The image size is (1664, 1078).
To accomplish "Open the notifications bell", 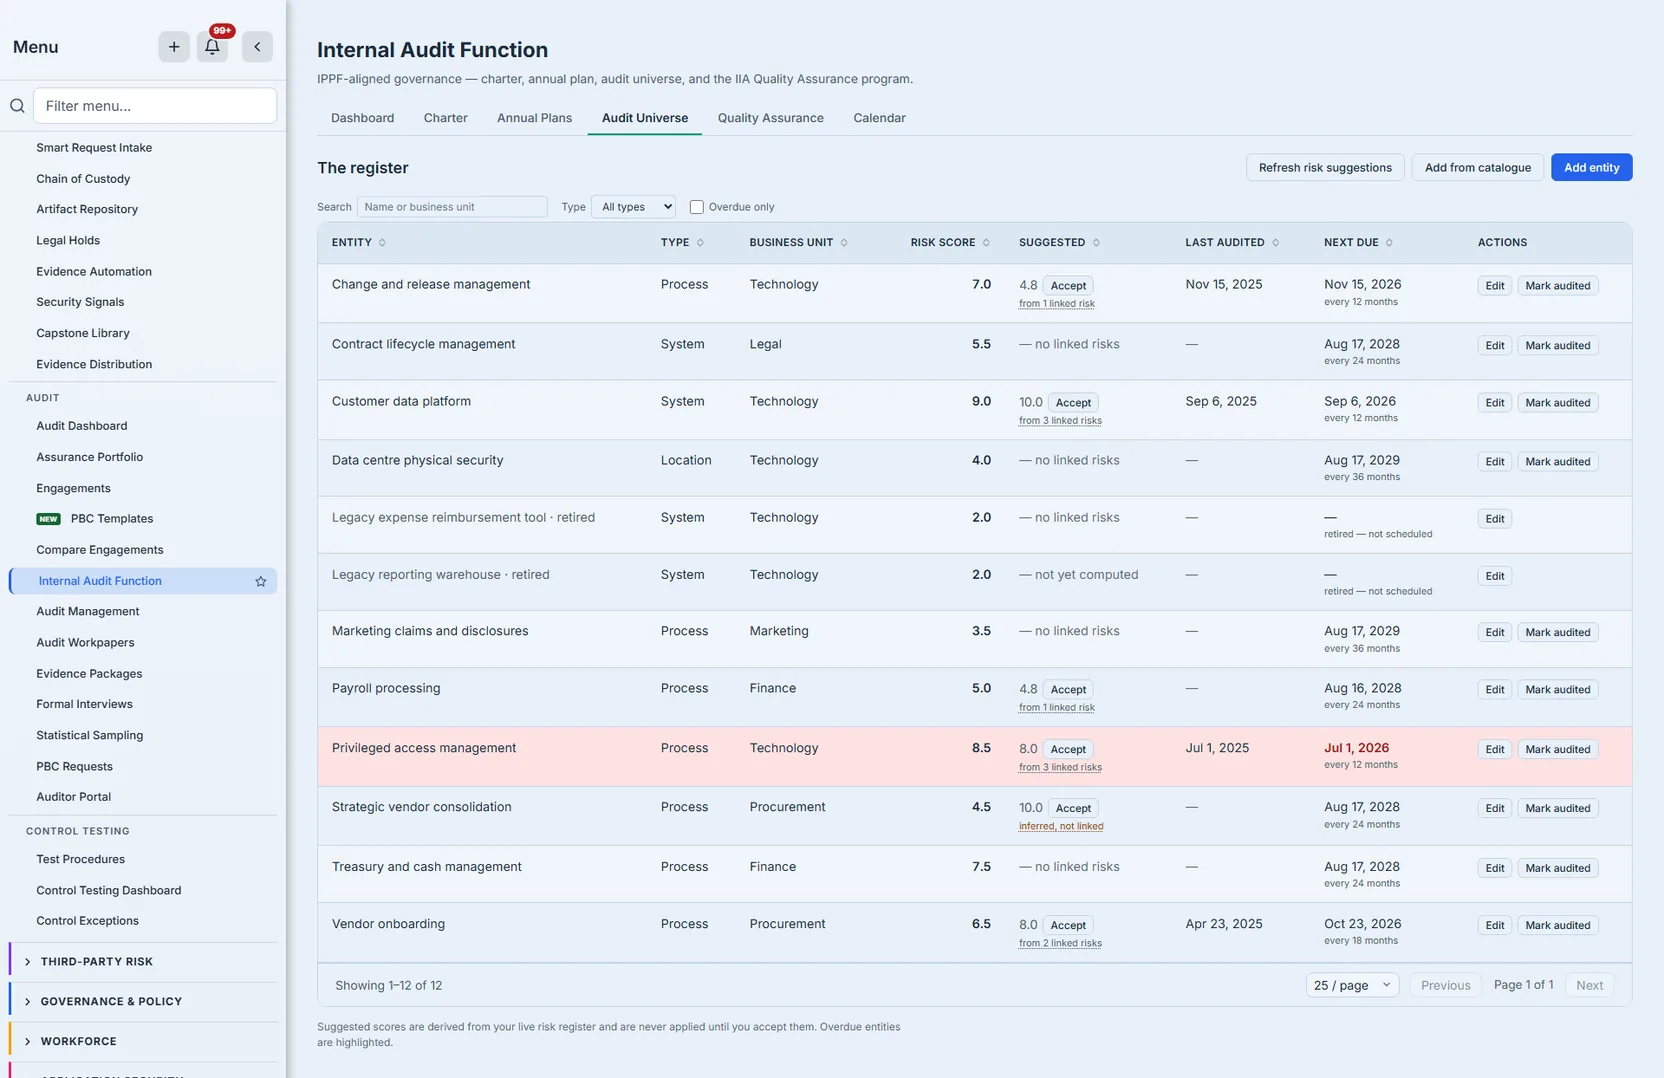I will 212,47.
